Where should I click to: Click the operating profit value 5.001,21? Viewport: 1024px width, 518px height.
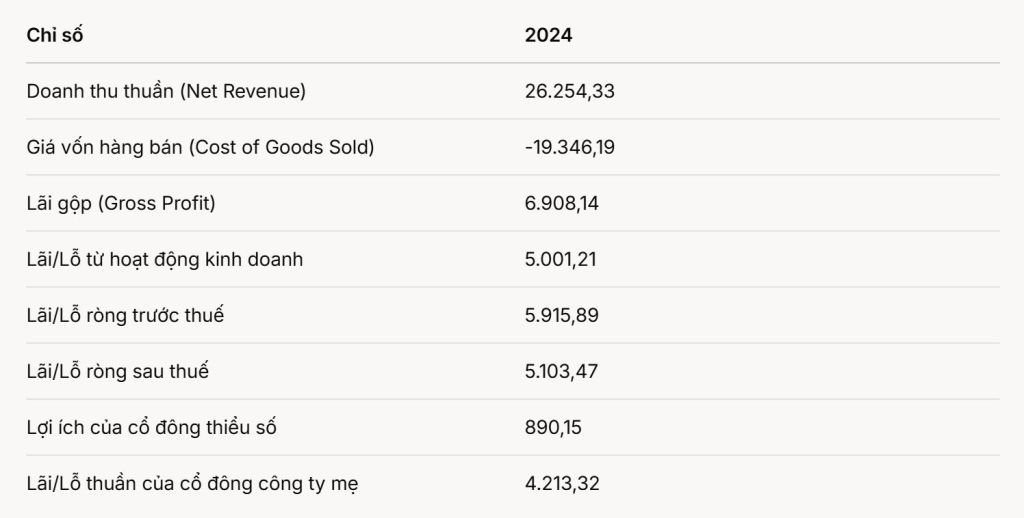(560, 260)
